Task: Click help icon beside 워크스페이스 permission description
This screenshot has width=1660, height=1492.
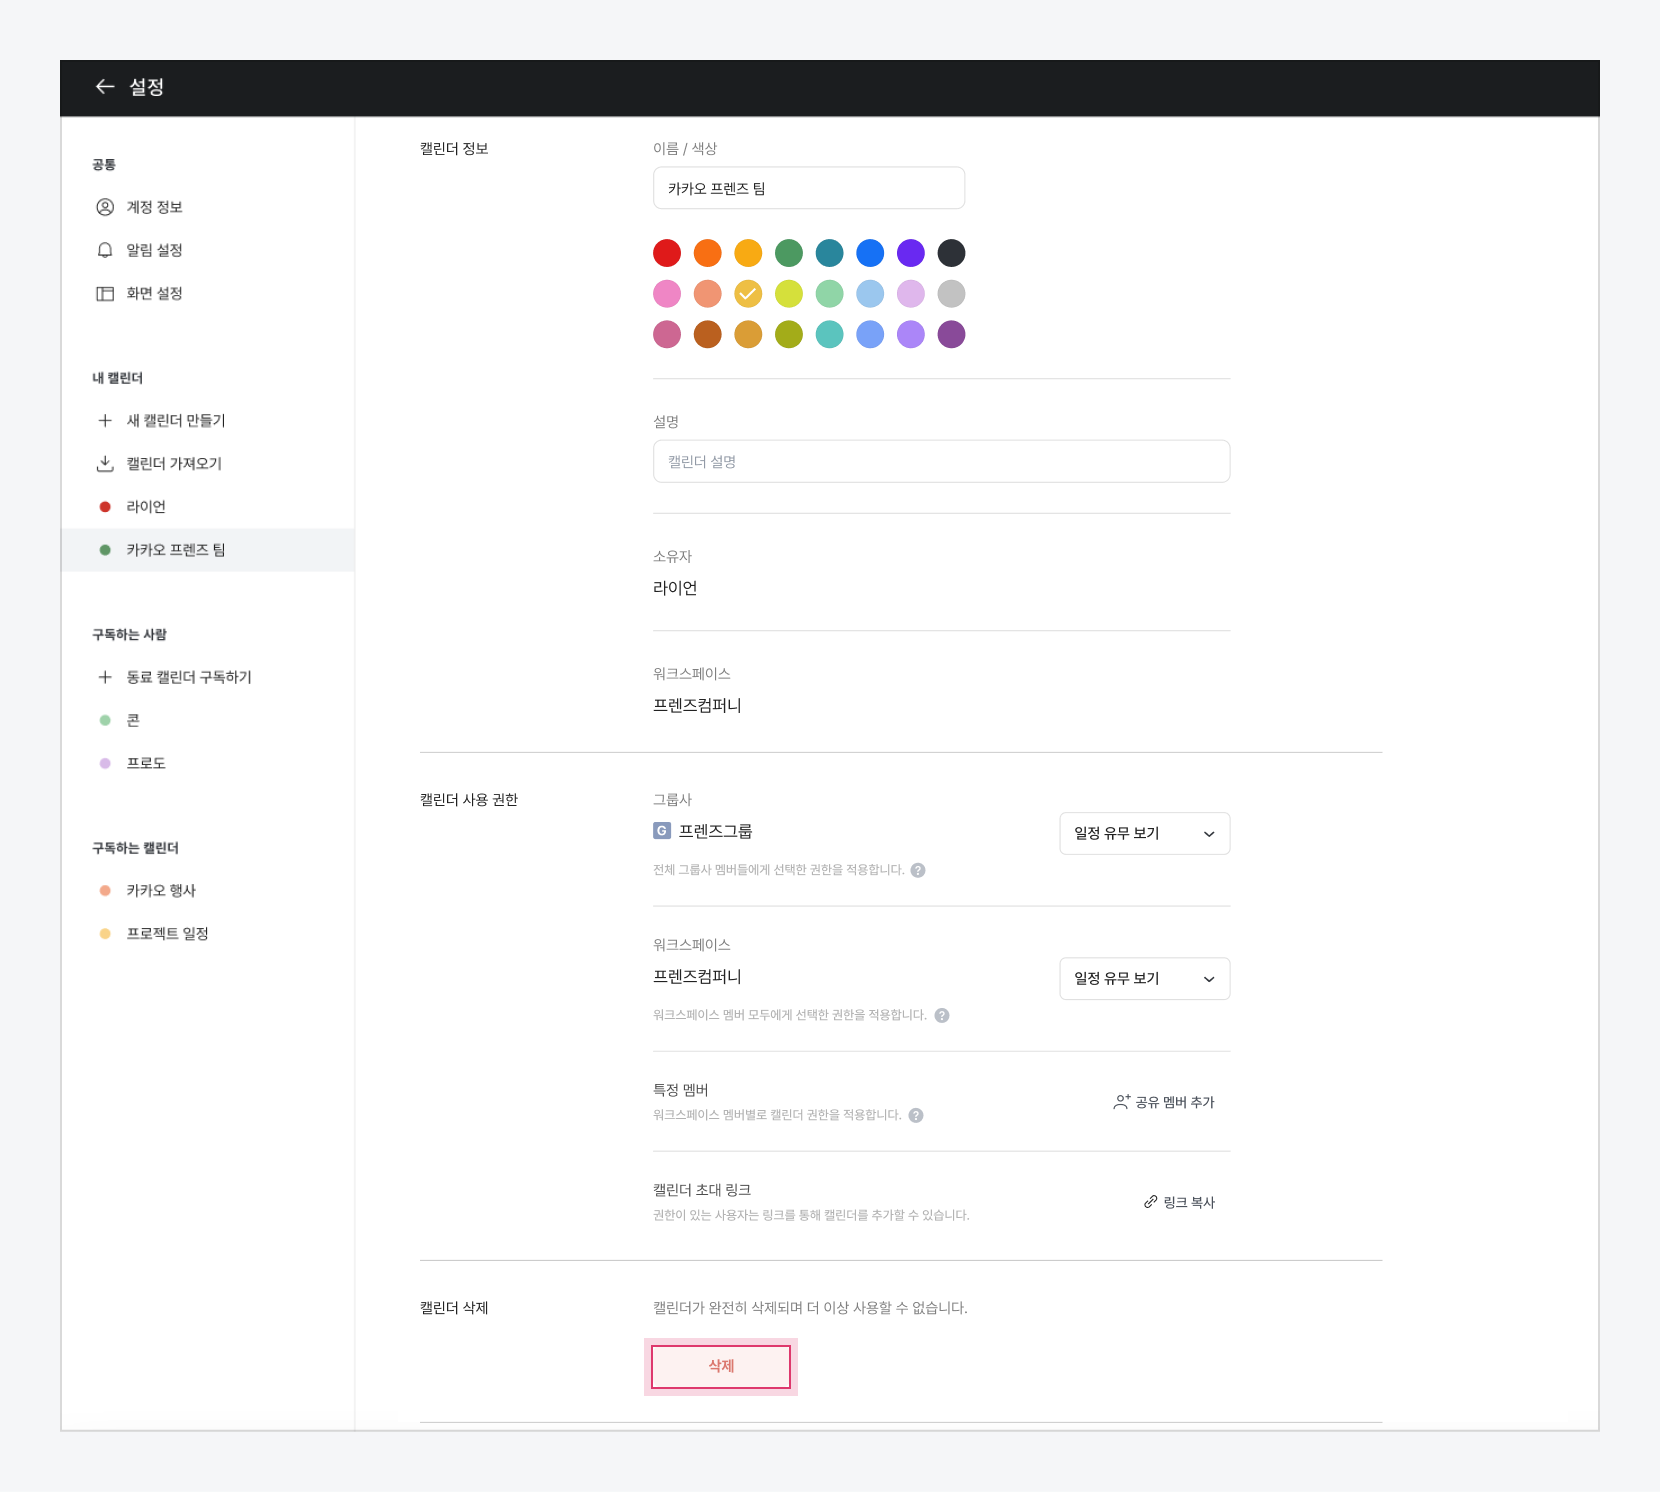Action: [942, 1015]
